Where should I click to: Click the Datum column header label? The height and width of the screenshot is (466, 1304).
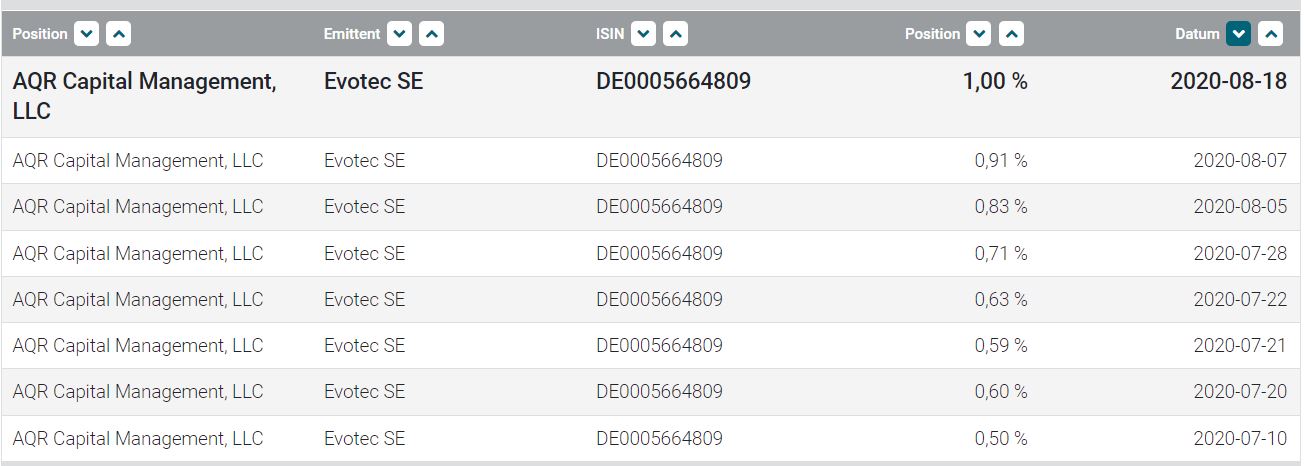(x=1198, y=34)
